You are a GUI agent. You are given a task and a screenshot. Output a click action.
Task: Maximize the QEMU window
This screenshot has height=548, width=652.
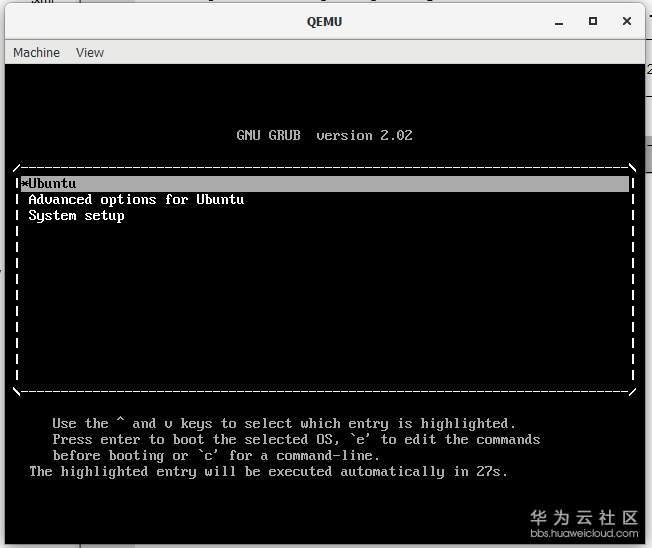click(593, 21)
